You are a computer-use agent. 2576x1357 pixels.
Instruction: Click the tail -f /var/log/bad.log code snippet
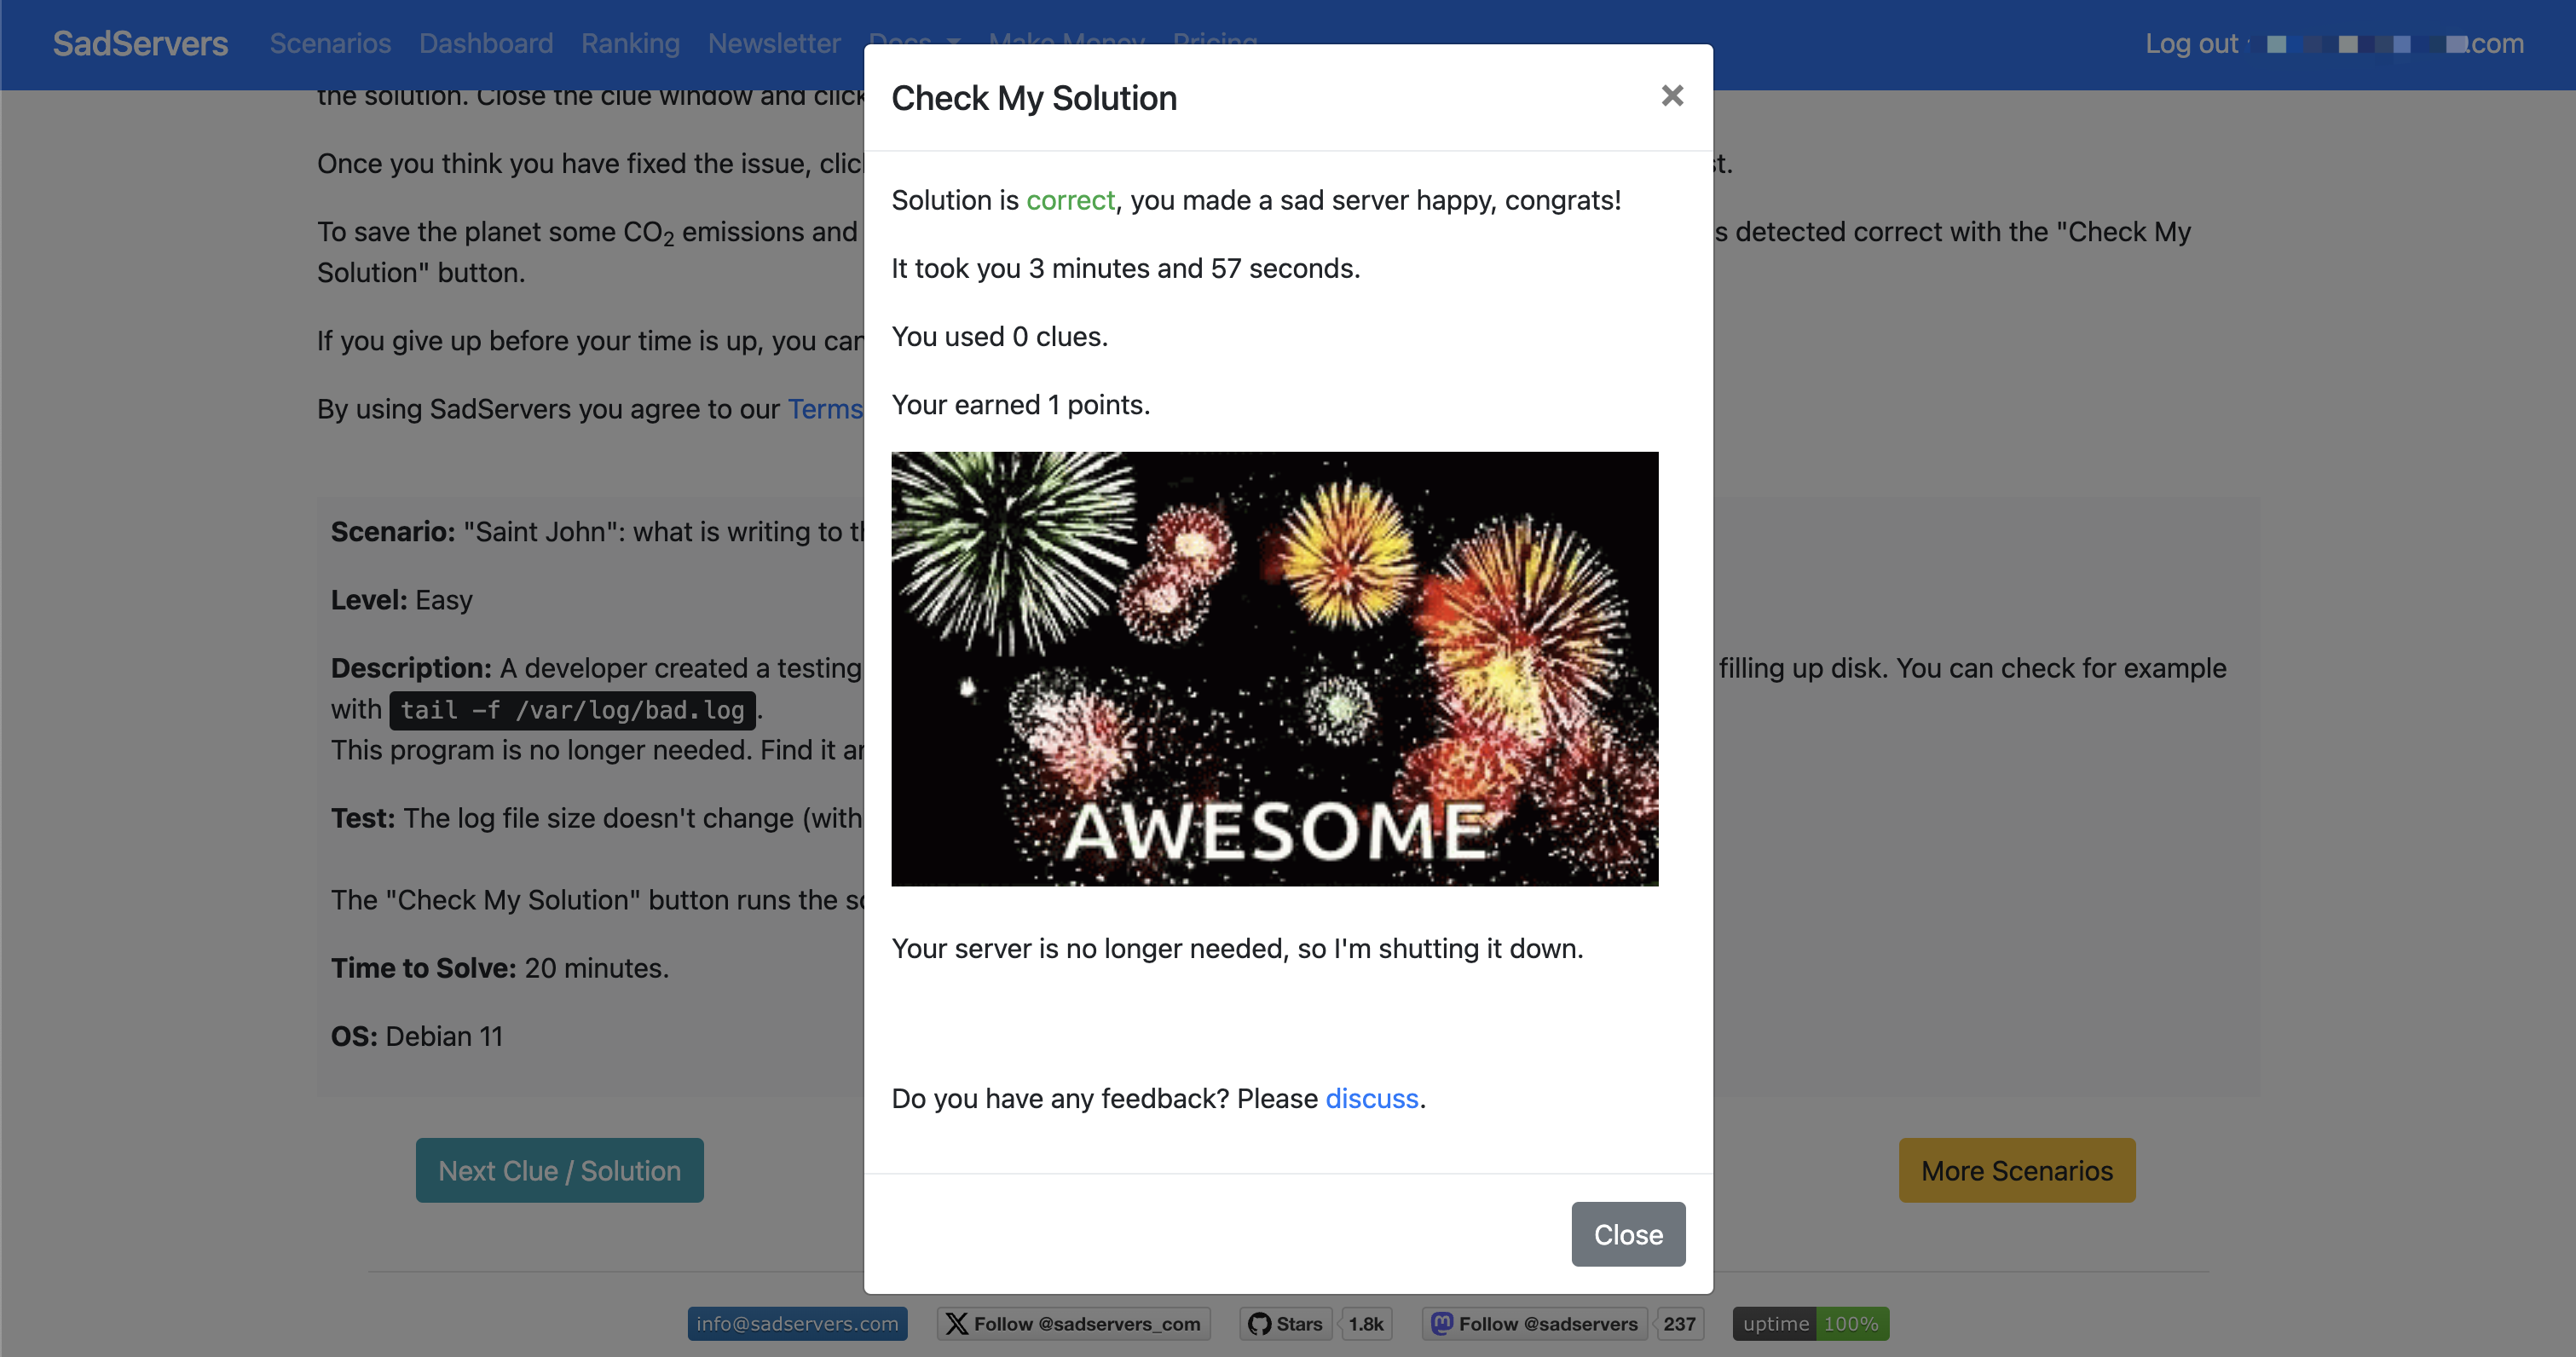(572, 710)
